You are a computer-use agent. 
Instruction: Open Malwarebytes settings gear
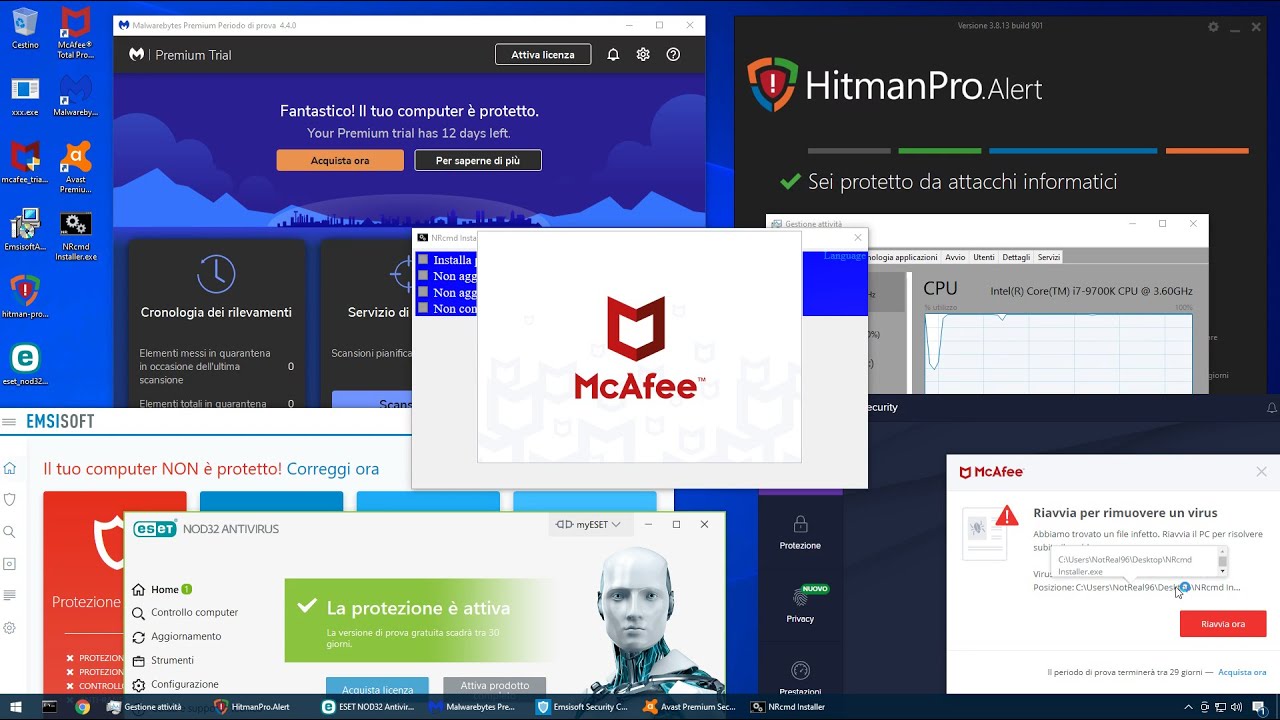[x=643, y=55]
